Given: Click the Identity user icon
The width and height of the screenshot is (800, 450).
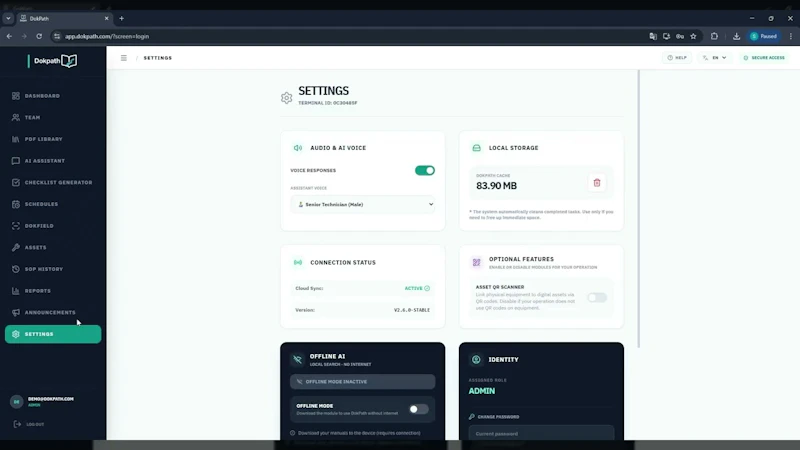Looking at the screenshot, I should coord(476,360).
